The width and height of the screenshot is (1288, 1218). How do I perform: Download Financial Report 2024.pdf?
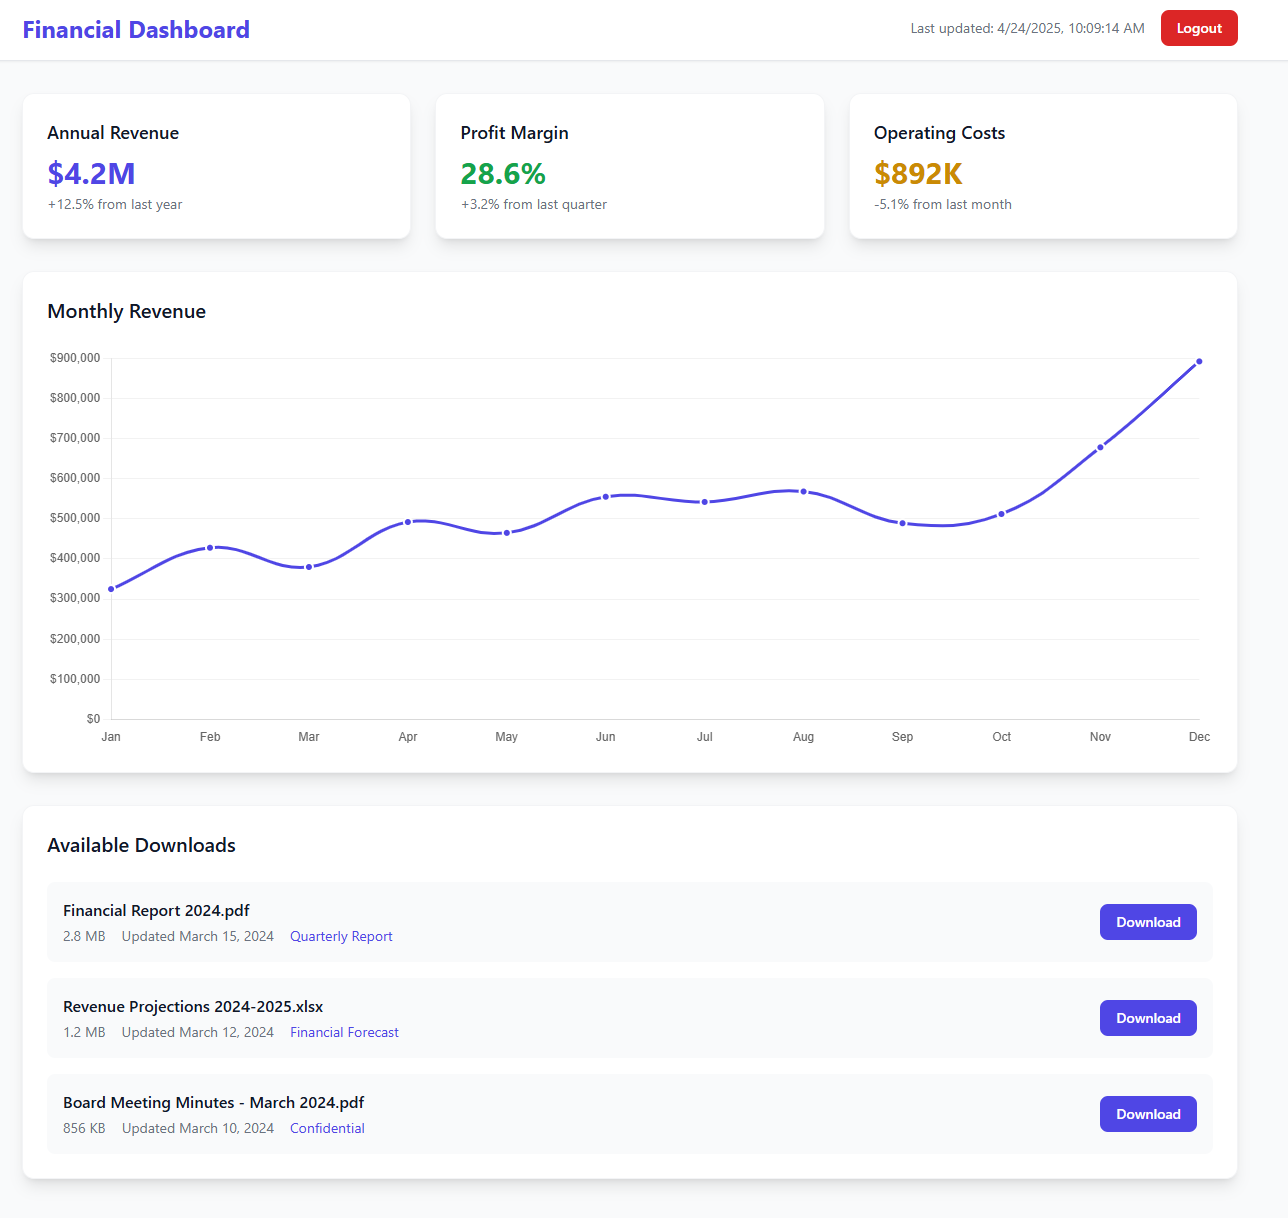(1147, 922)
